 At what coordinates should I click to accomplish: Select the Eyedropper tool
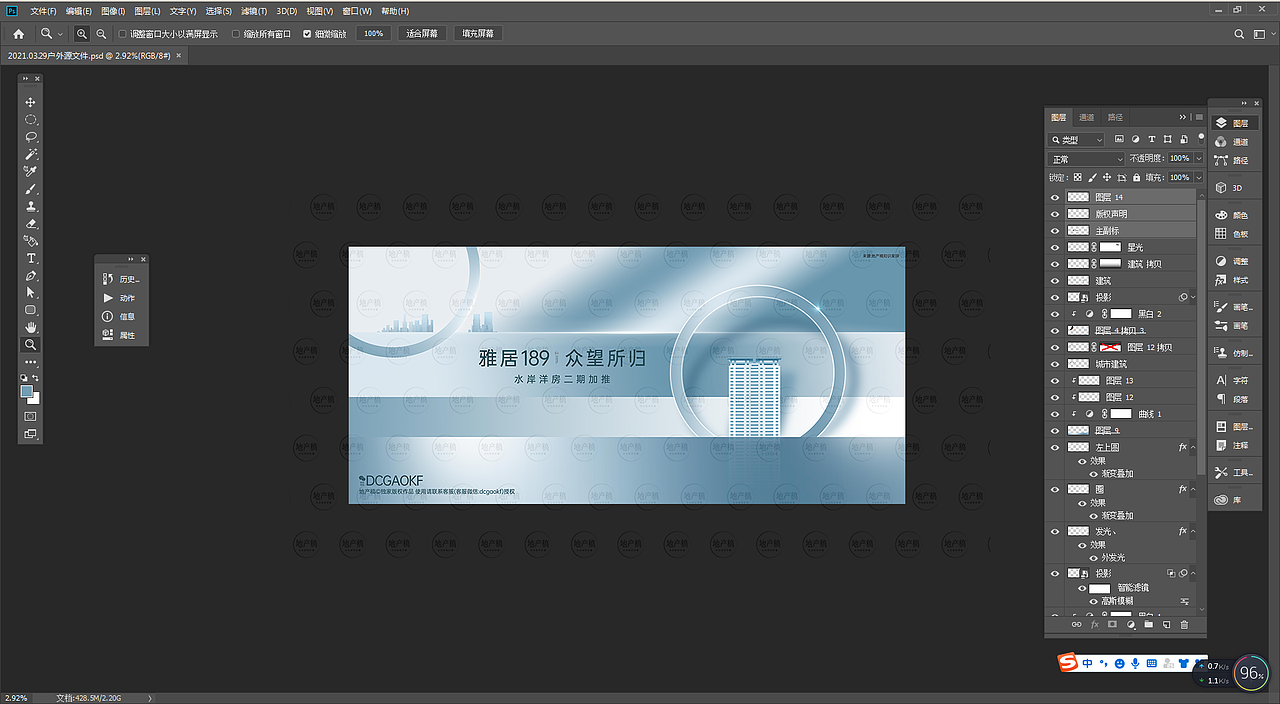pos(31,172)
